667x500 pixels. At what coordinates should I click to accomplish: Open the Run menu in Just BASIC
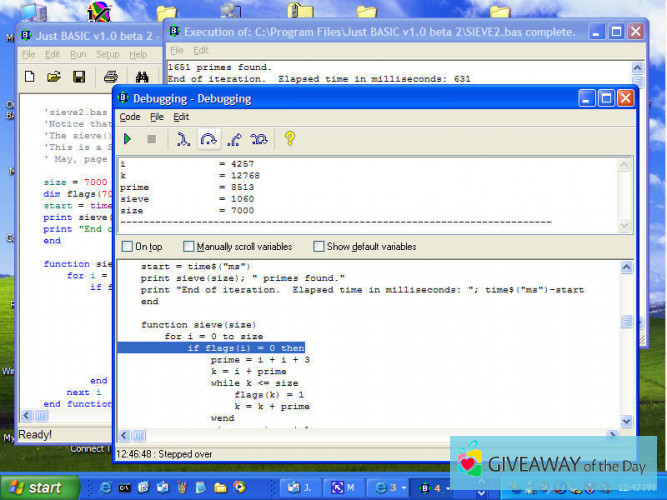pos(78,54)
